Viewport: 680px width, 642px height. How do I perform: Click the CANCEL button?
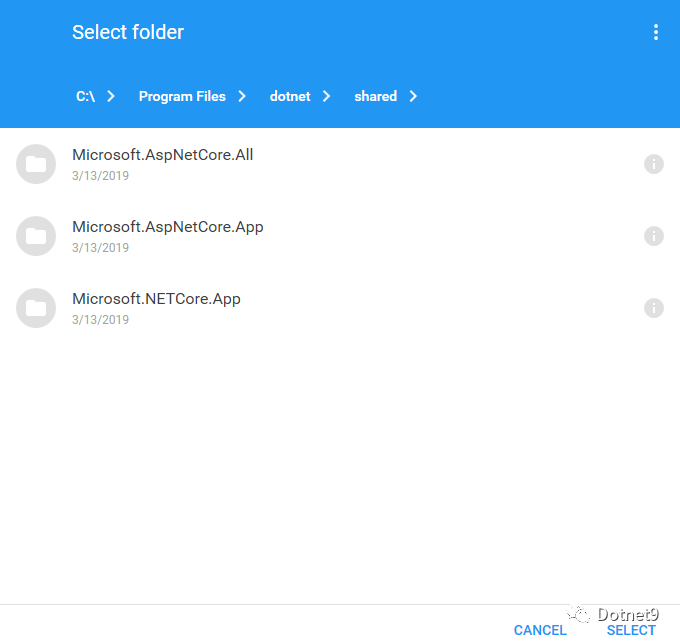[x=540, y=630]
